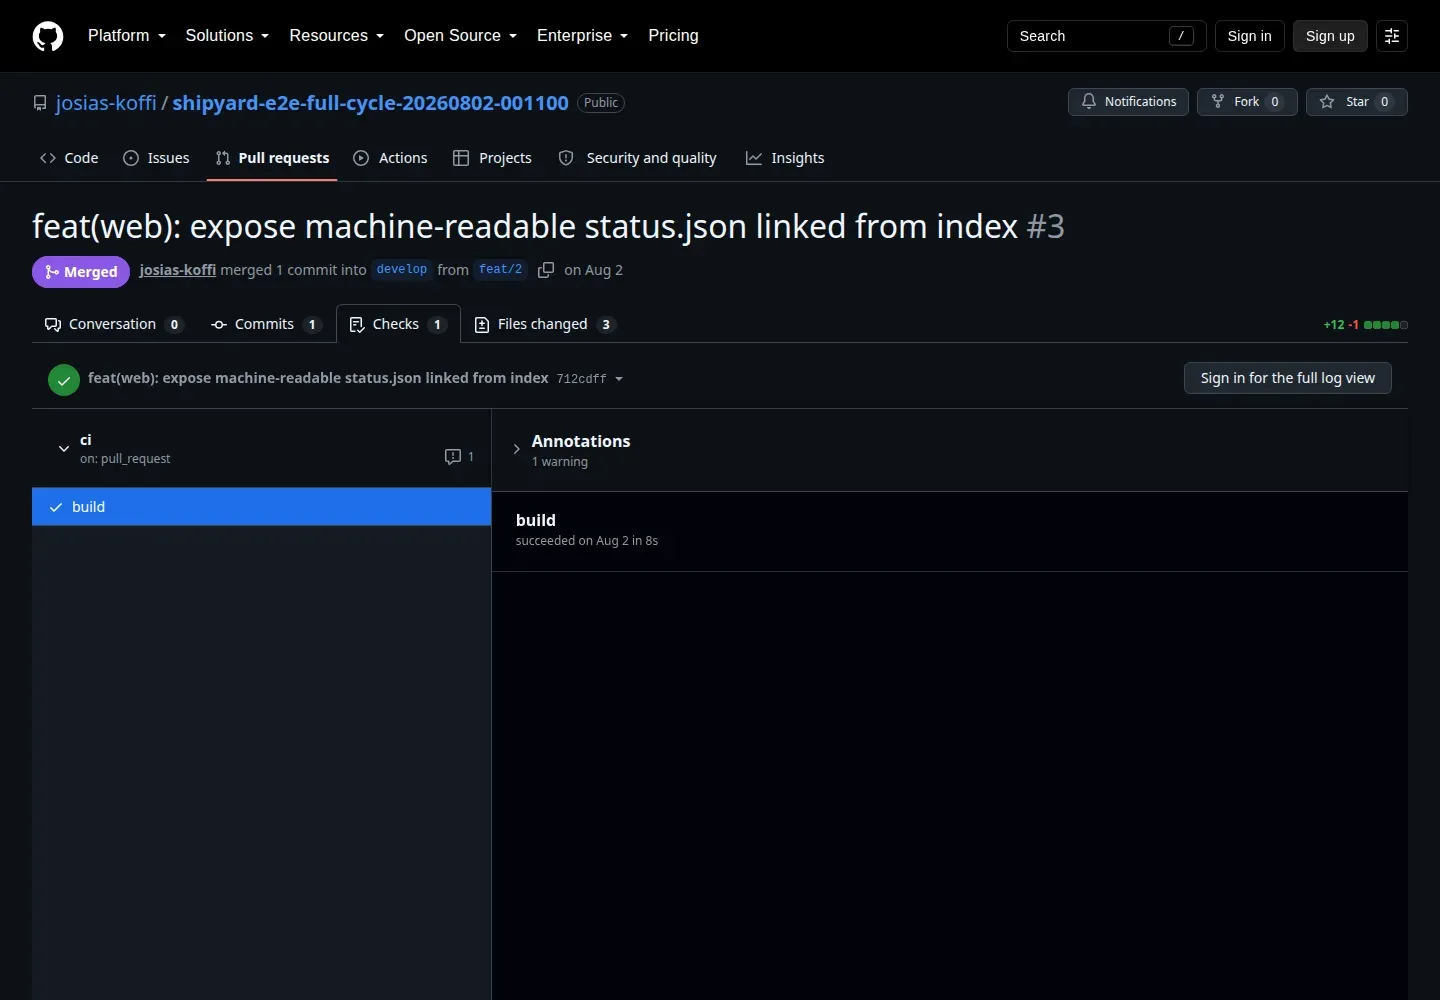Fork the repository
1440x1000 pixels.
click(1247, 102)
